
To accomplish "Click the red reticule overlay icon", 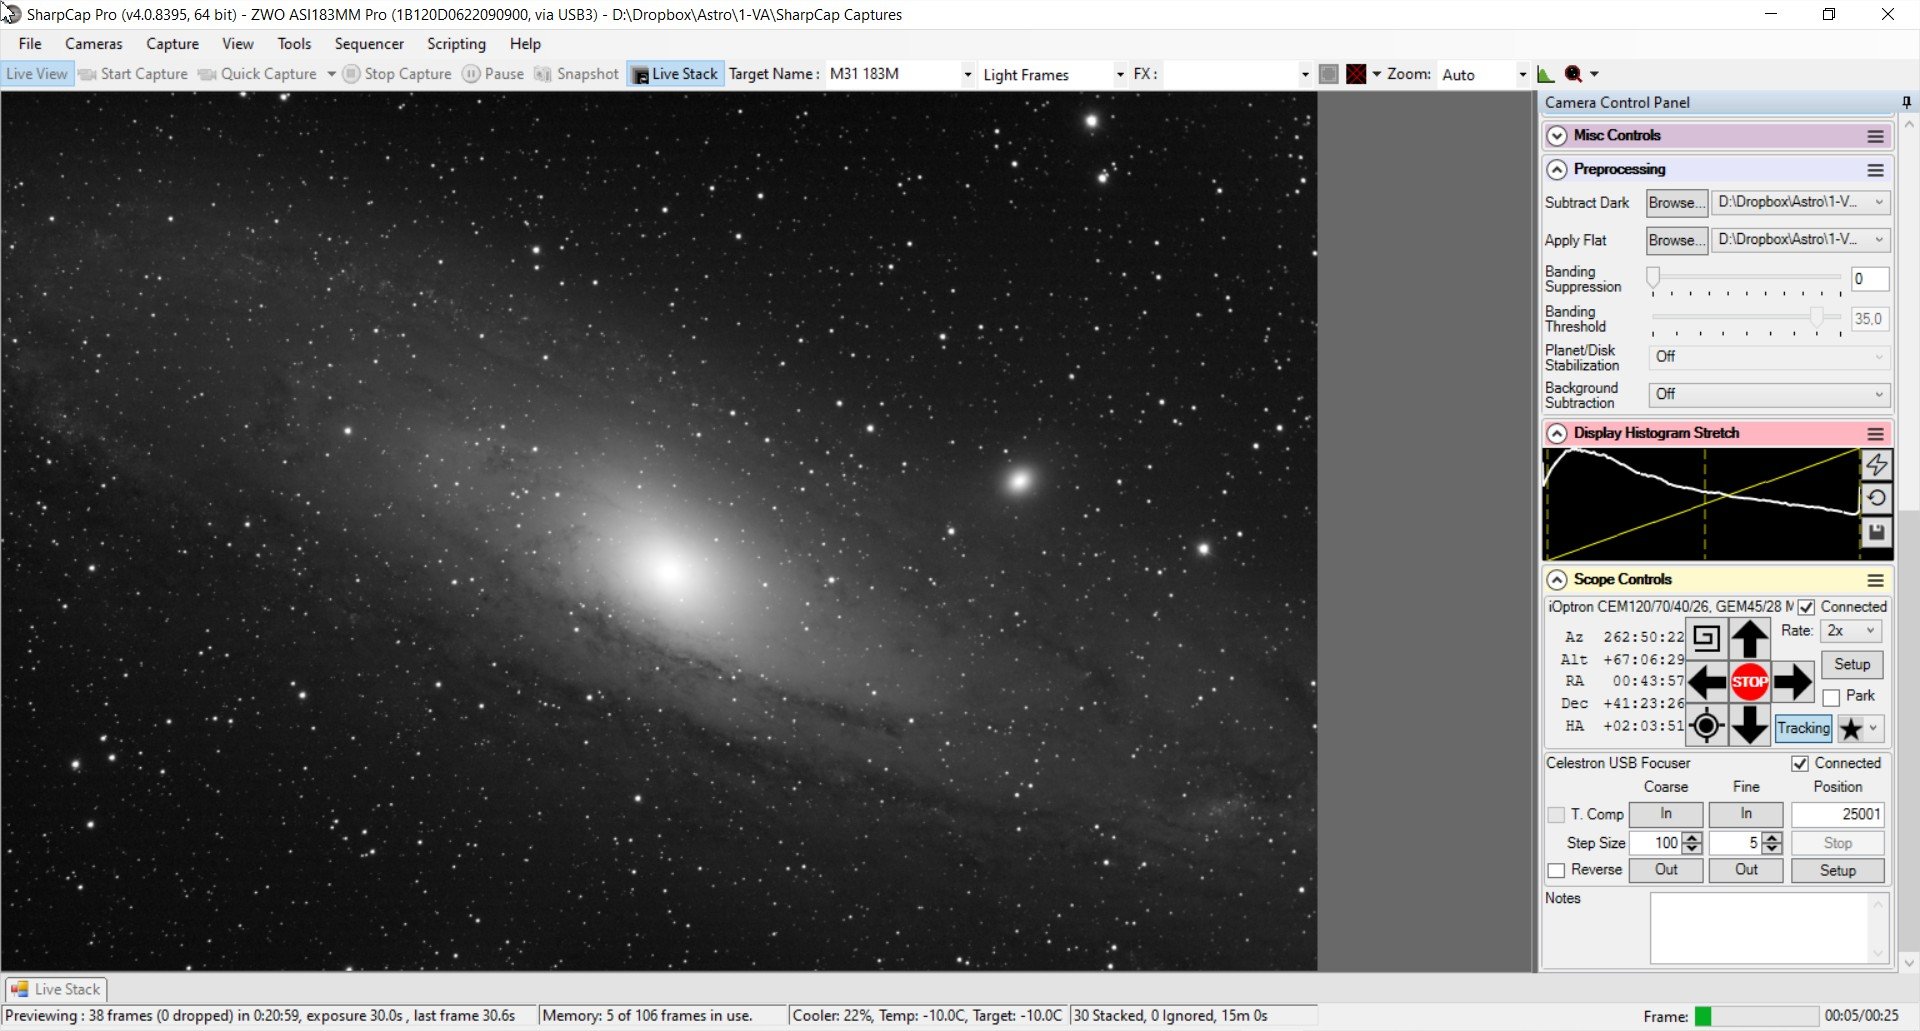I will coord(1356,74).
